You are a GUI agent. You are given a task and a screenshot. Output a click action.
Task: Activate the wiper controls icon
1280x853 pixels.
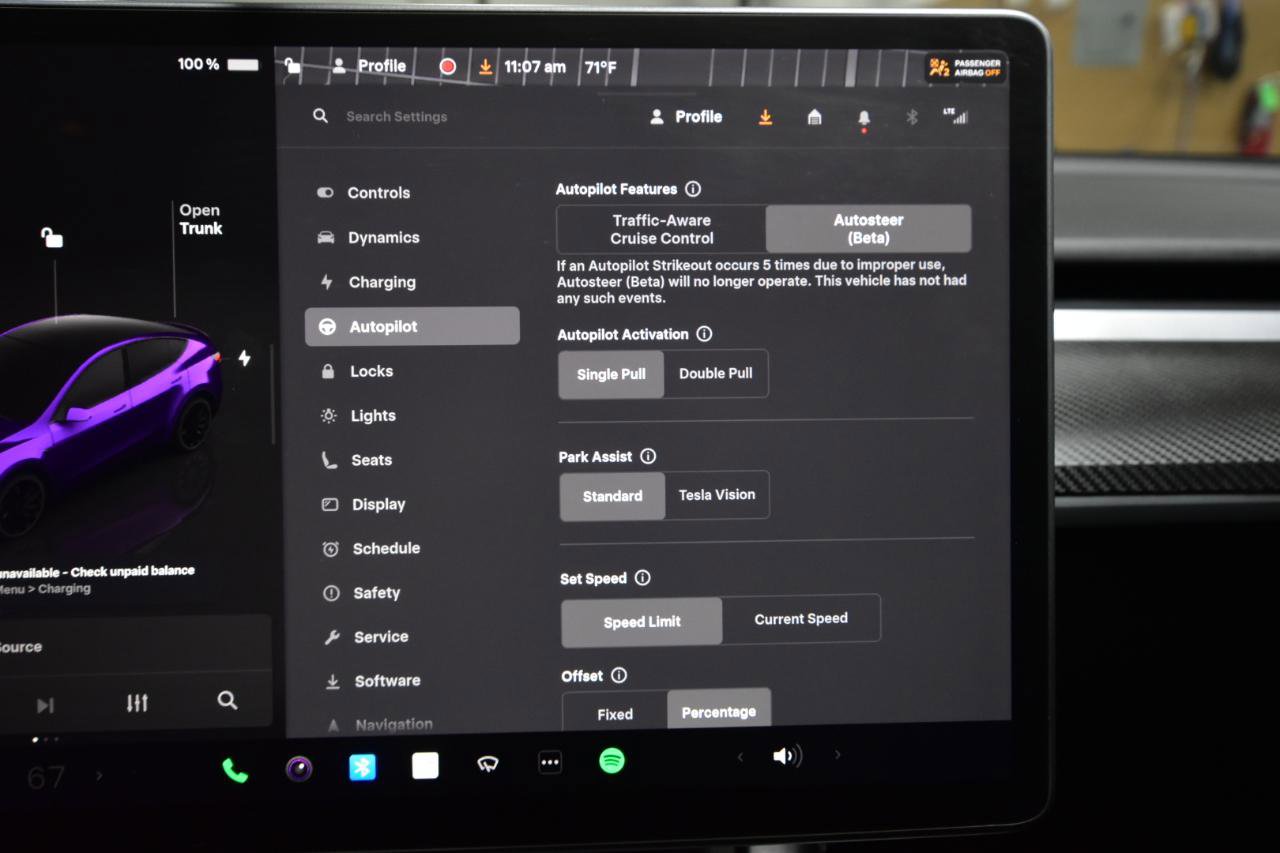click(x=488, y=764)
